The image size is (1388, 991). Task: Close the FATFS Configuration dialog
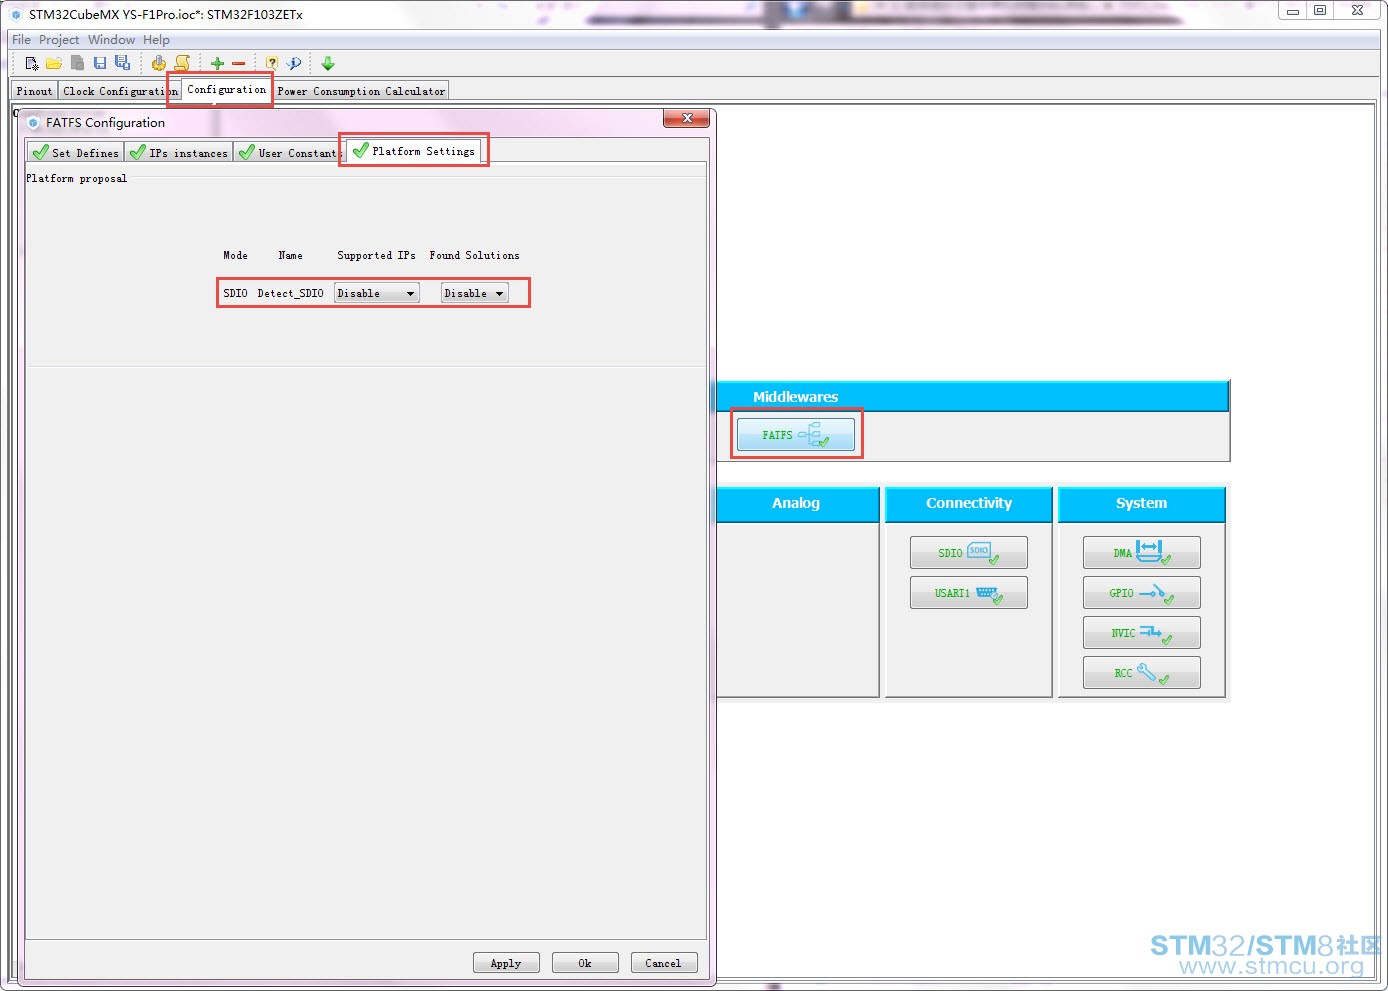click(x=687, y=118)
